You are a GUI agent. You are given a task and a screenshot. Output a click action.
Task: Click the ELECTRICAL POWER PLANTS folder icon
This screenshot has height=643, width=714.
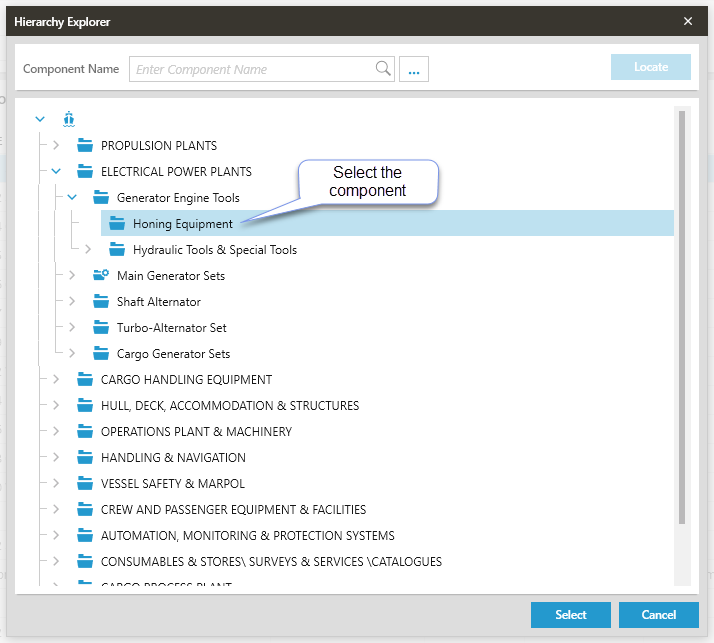(85, 171)
